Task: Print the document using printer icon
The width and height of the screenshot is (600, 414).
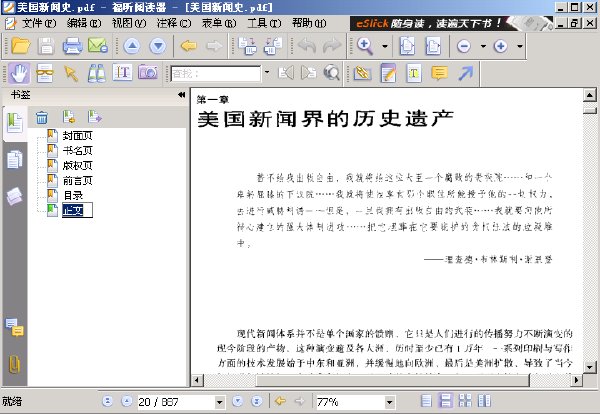Action: point(72,46)
